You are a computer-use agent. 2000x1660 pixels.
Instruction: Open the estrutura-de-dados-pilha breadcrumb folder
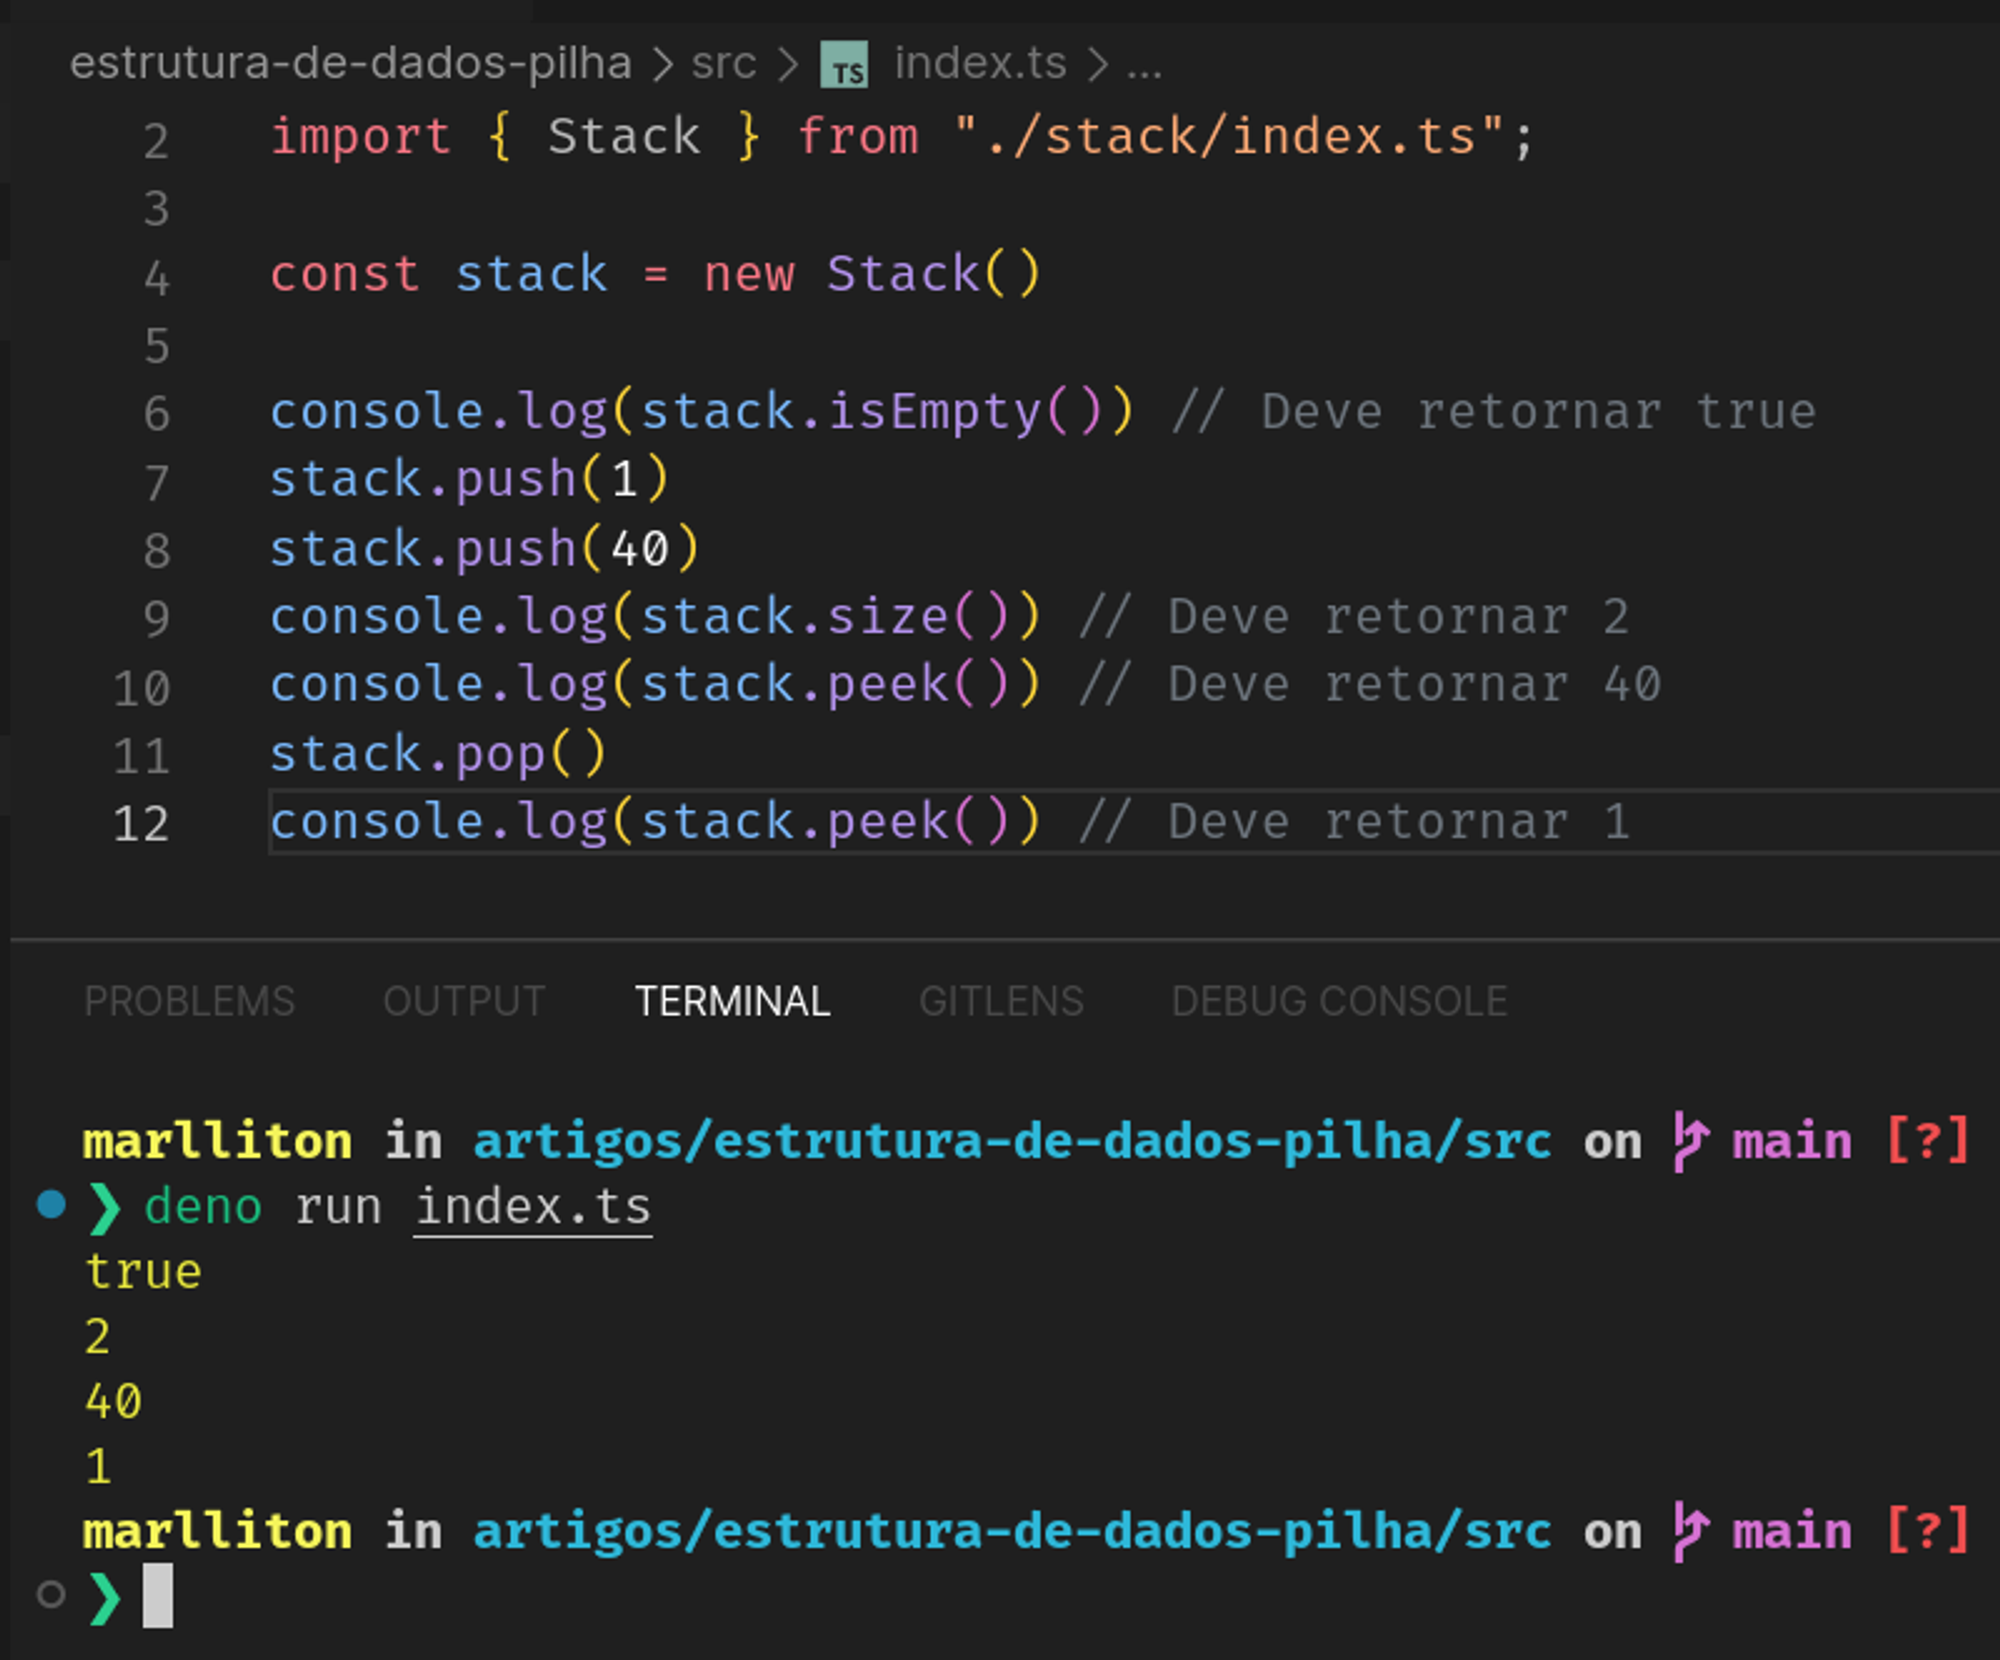pyautogui.click(x=350, y=64)
